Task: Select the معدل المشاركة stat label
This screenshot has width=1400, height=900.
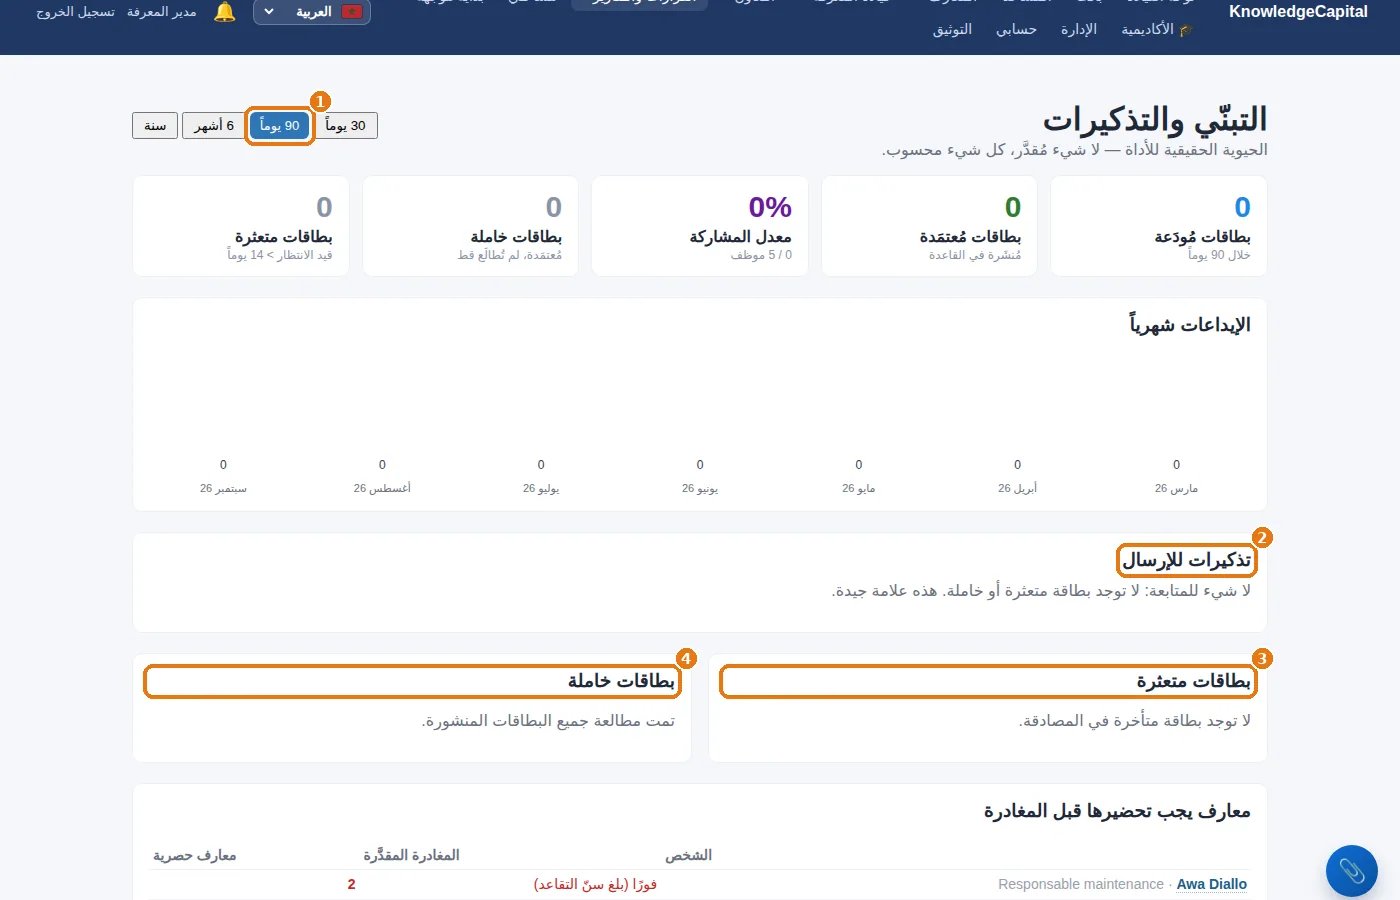Action: tap(740, 237)
